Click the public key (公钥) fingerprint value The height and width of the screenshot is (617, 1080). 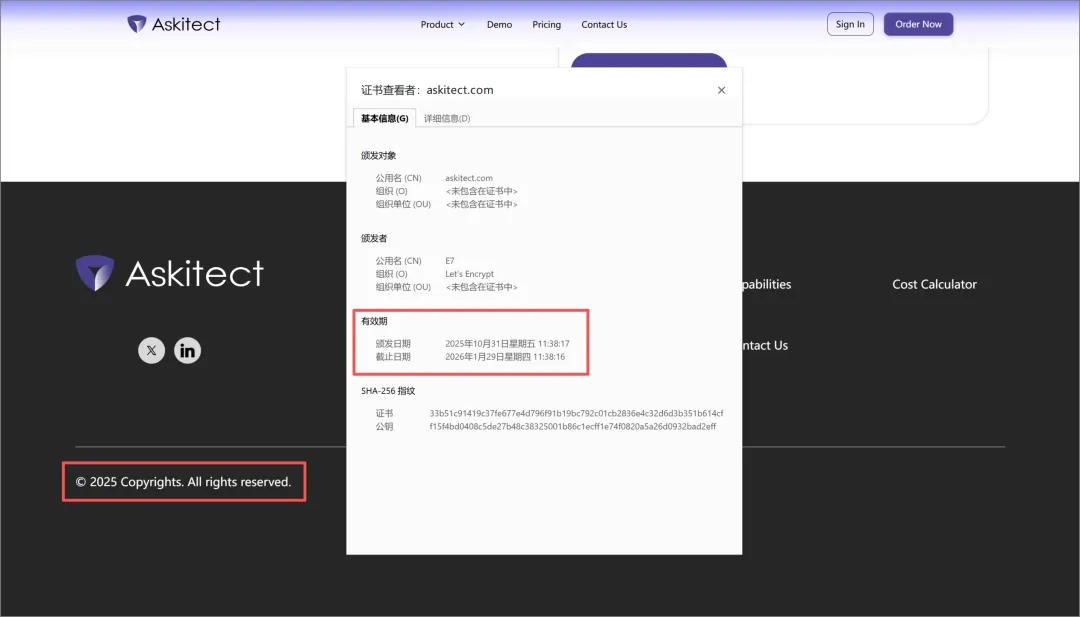[x=572, y=426]
